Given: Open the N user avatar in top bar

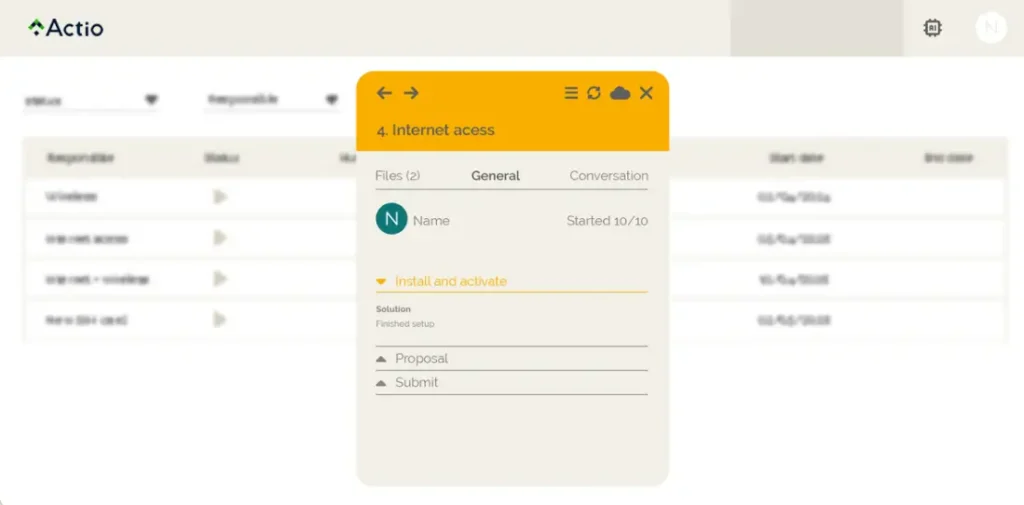Looking at the screenshot, I should coord(990,28).
